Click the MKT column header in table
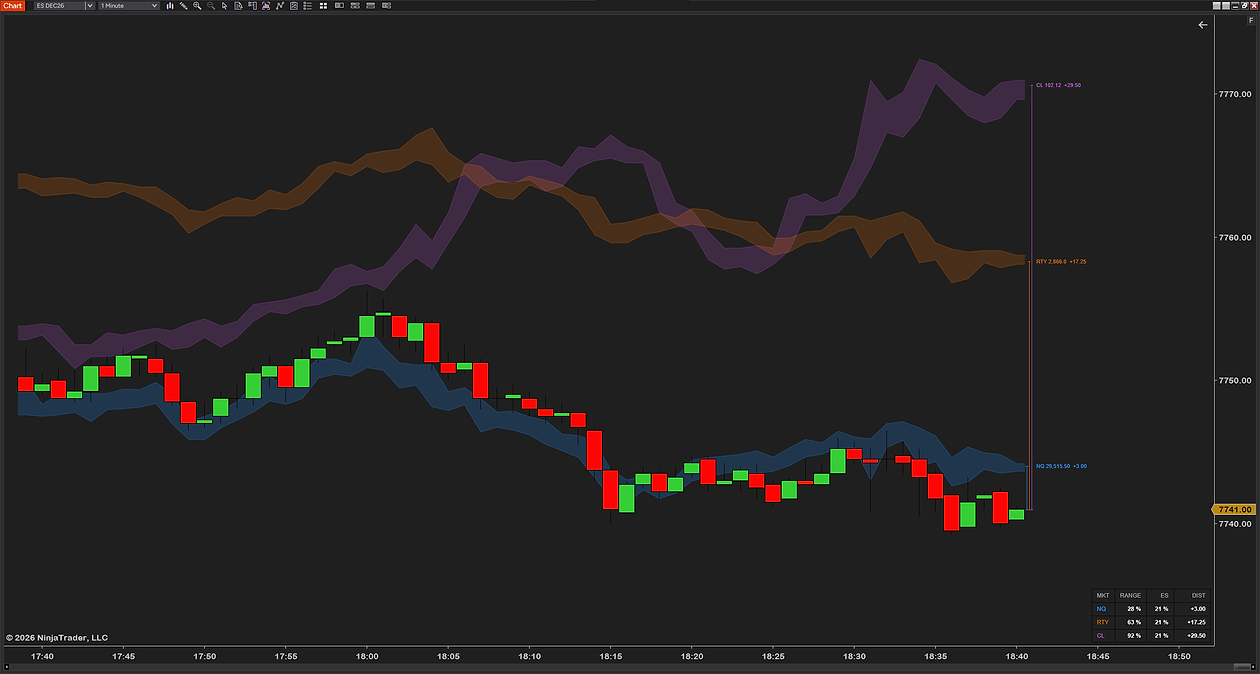Screen dimensions: 1260x674 [x=1103, y=596]
